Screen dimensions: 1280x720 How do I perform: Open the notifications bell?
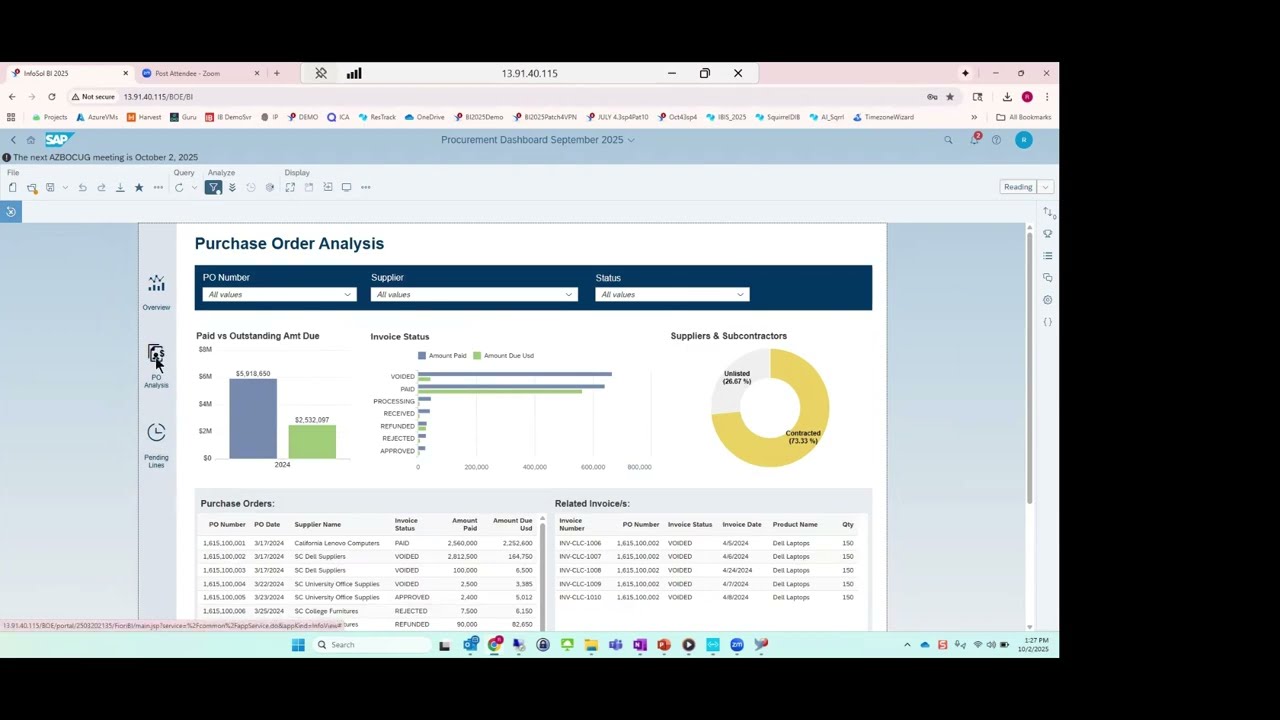(x=974, y=140)
